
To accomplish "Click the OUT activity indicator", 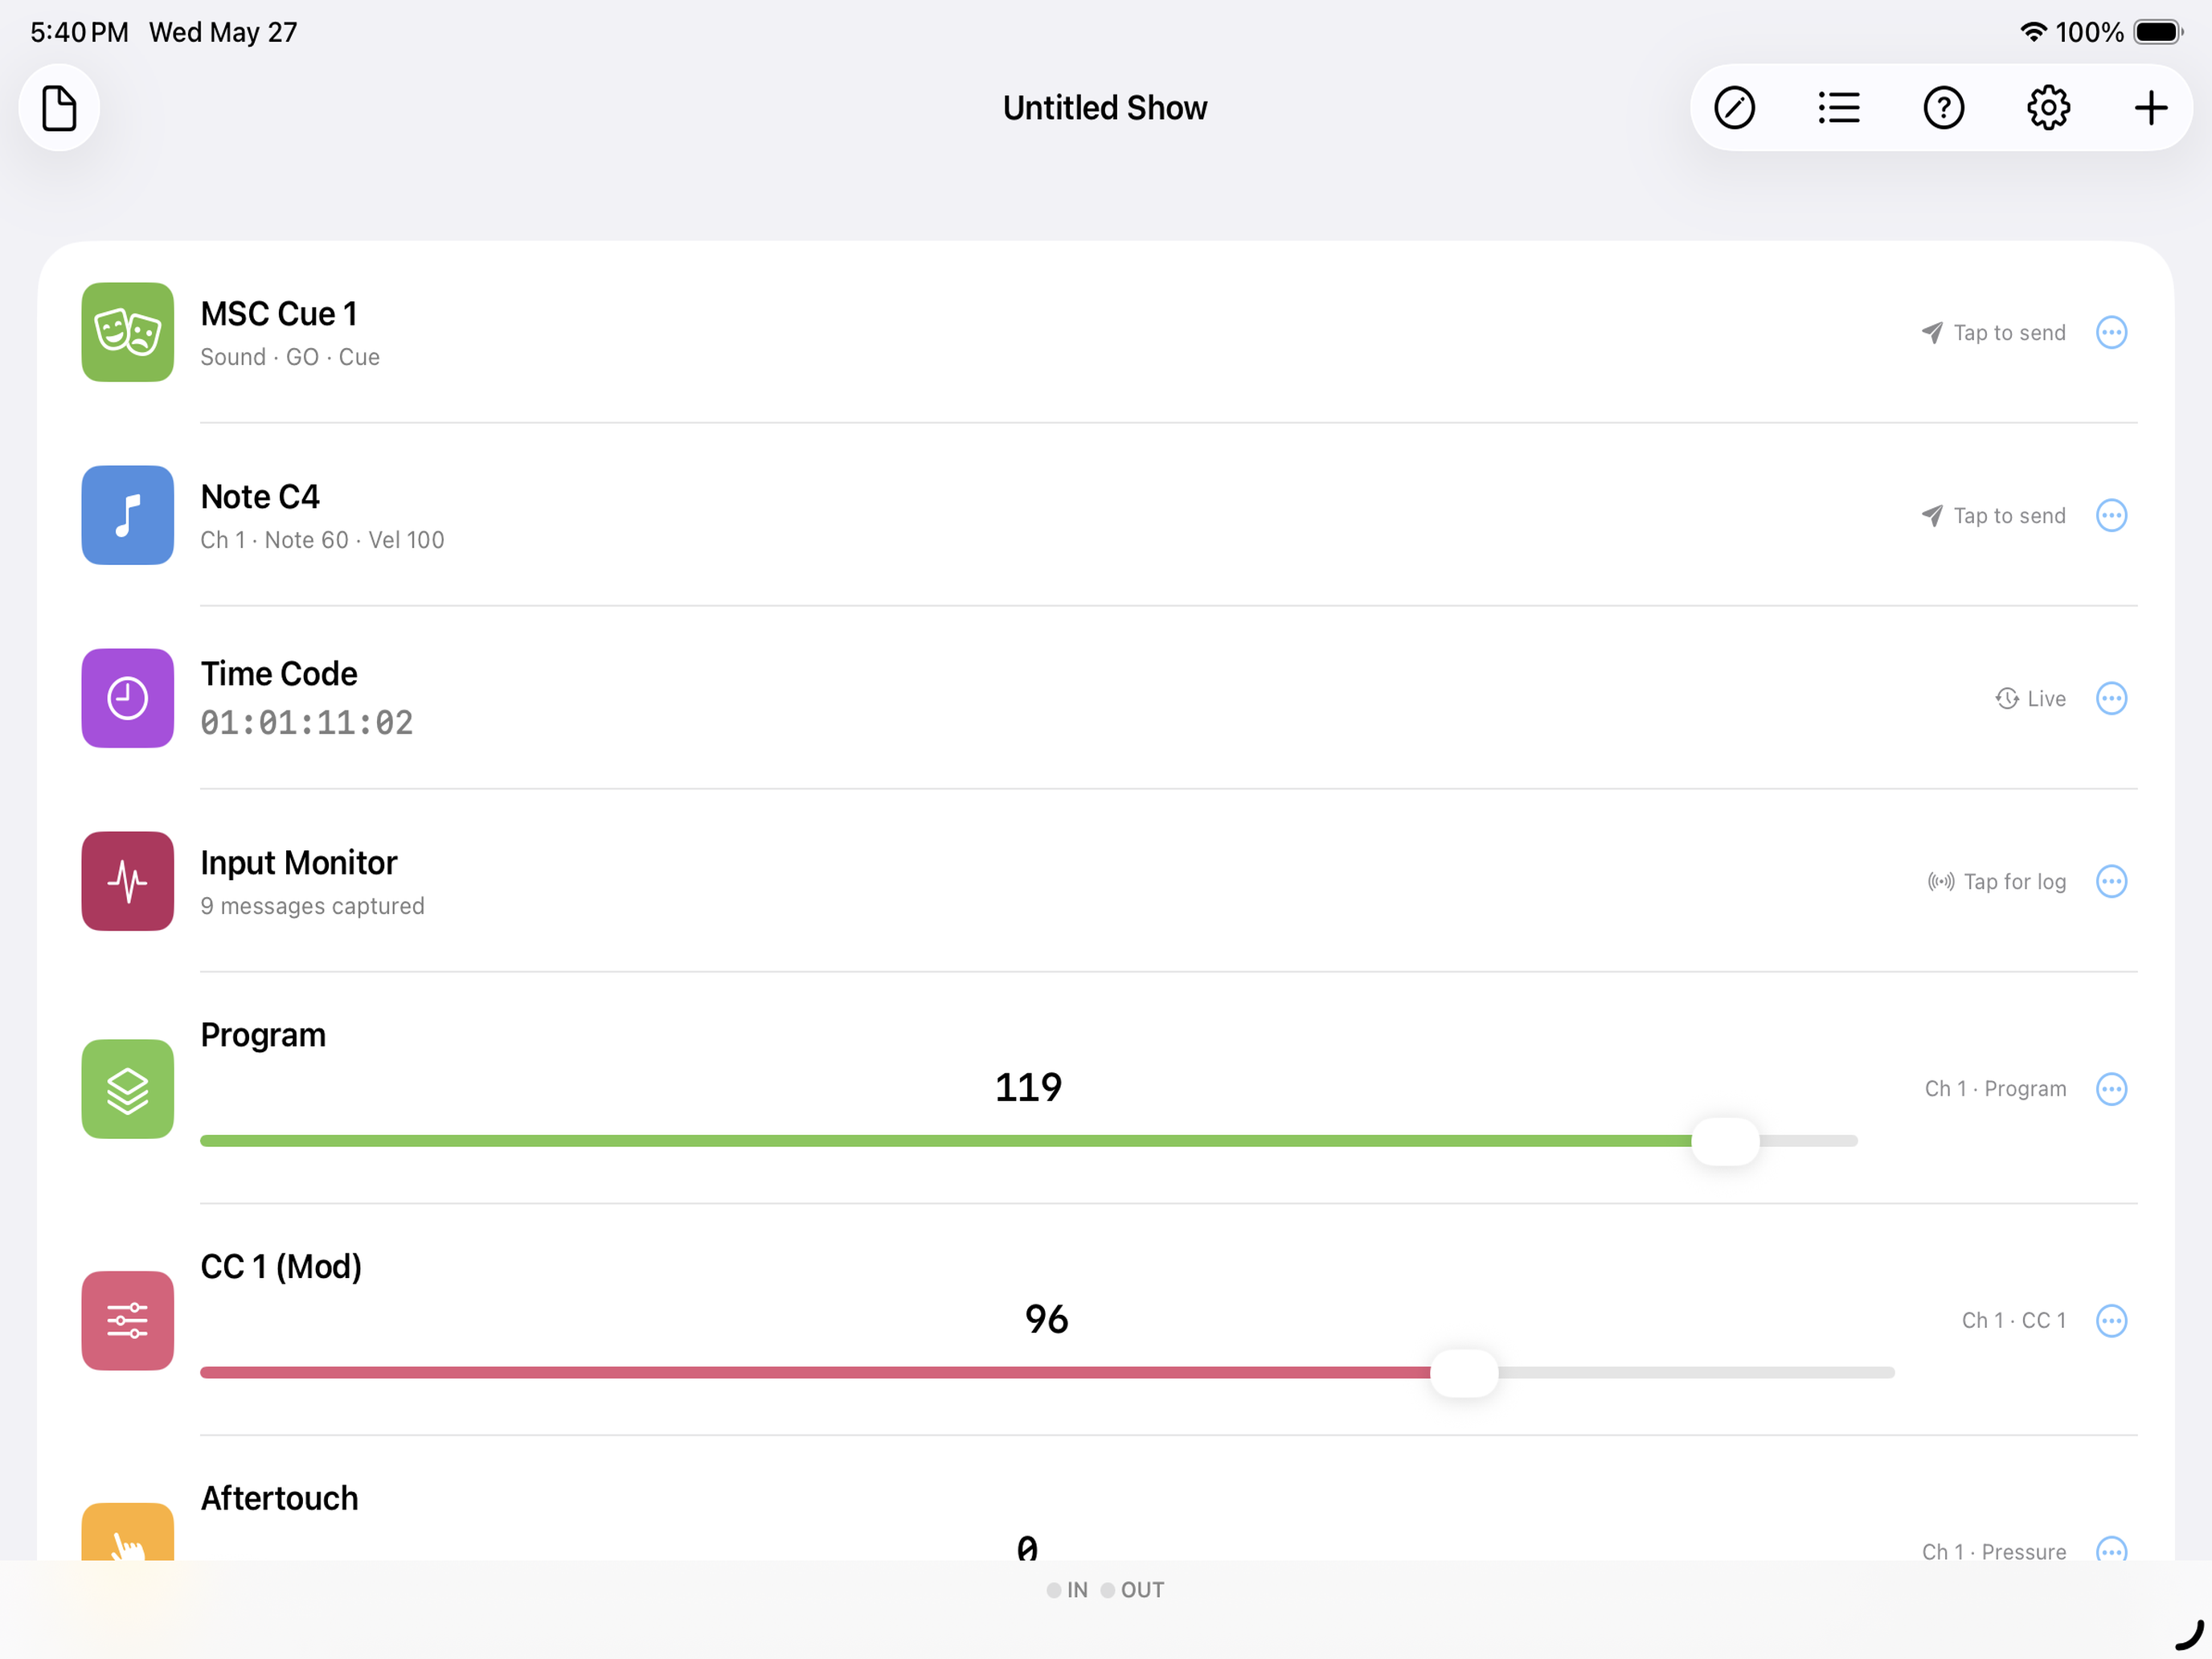I will (x=1133, y=1590).
